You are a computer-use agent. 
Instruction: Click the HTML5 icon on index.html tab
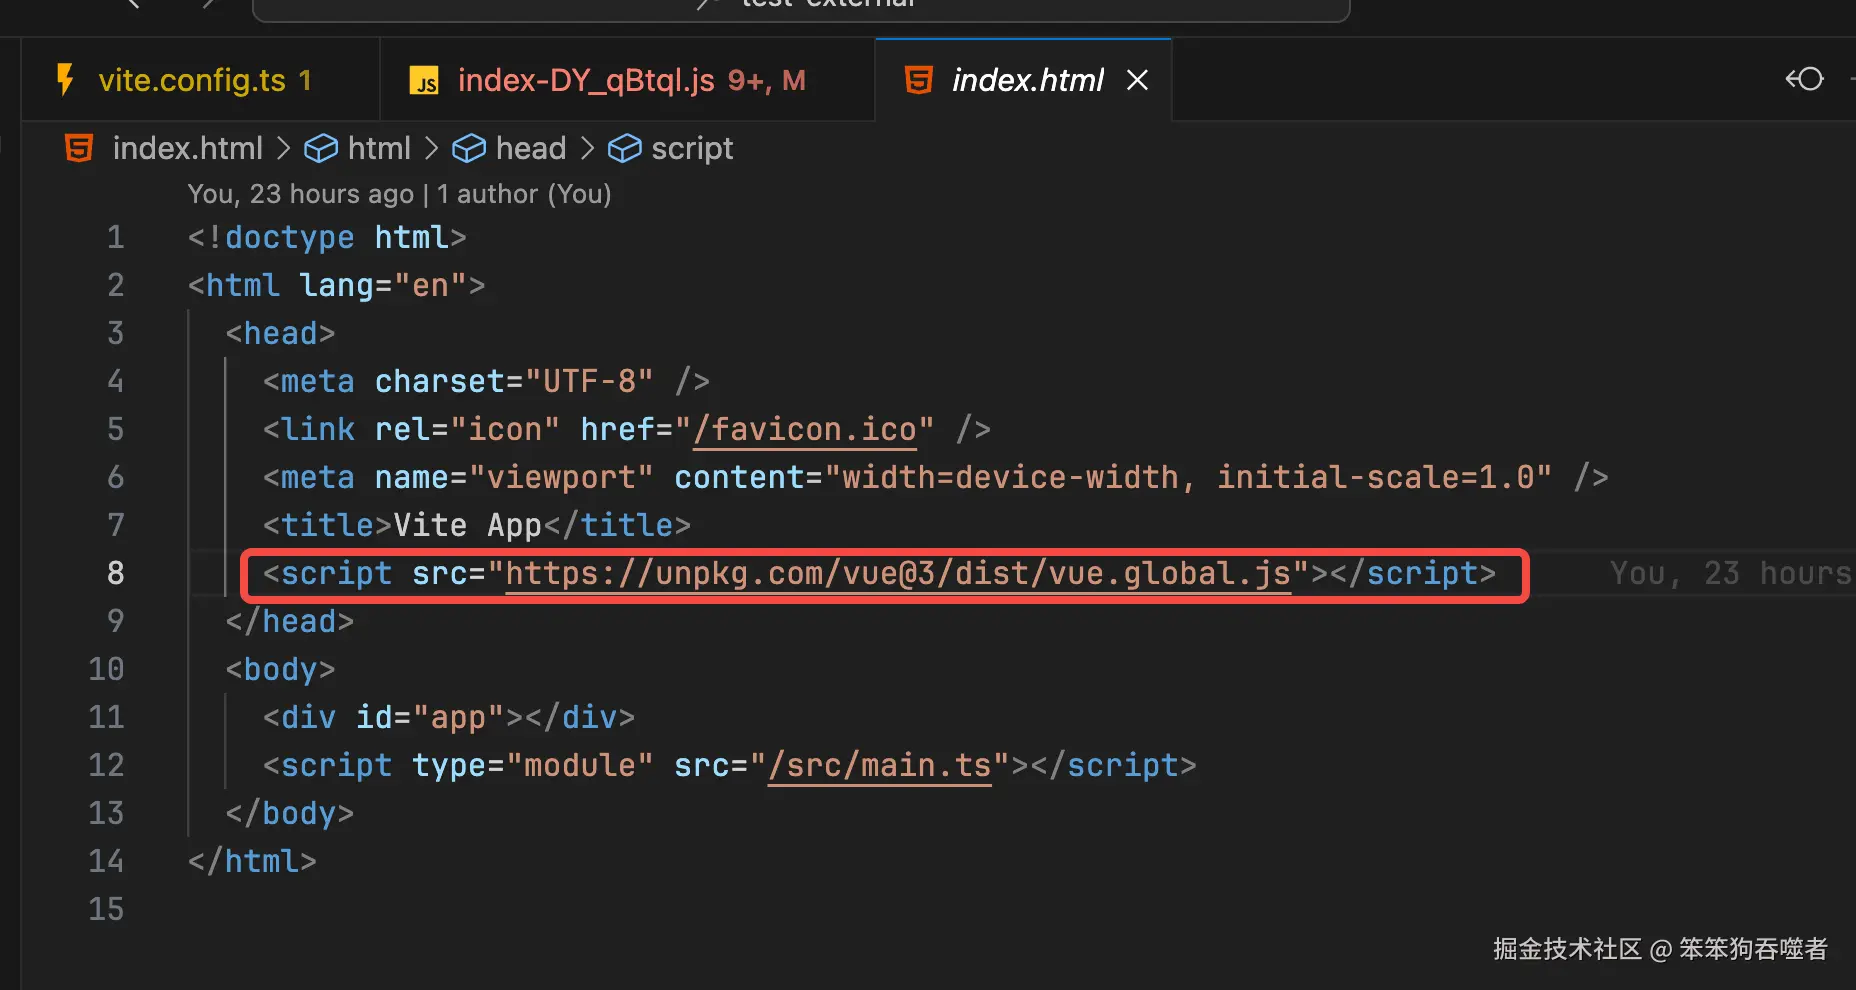[x=918, y=80]
